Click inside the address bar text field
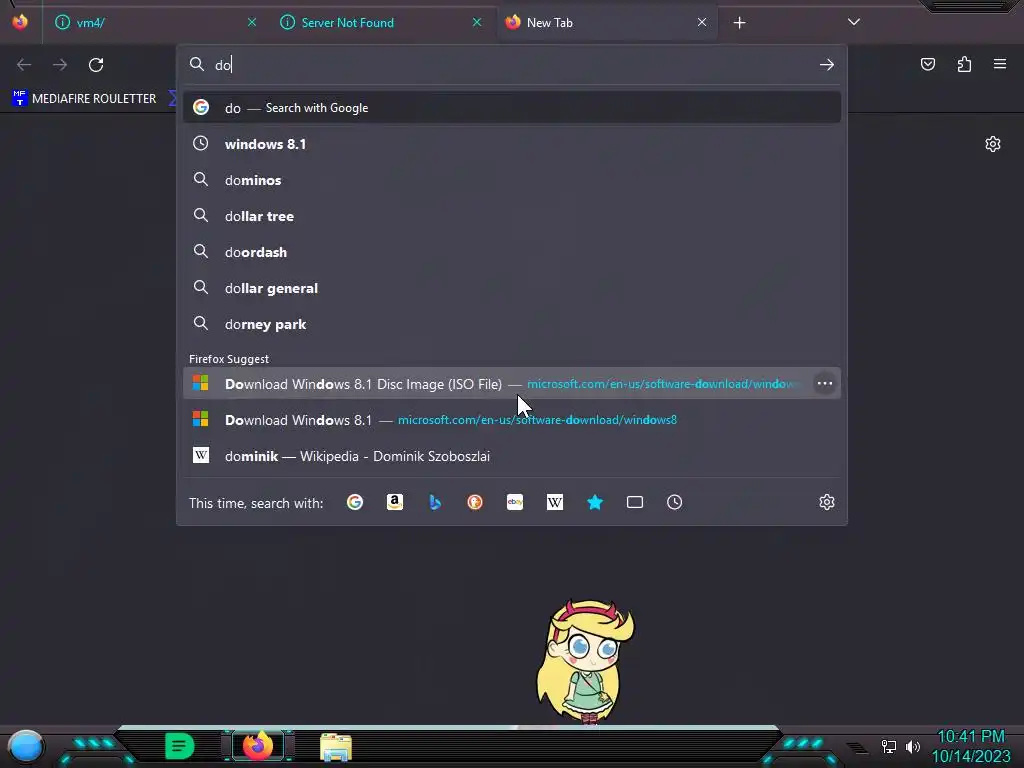Viewport: 1024px width, 768px height. (x=513, y=65)
